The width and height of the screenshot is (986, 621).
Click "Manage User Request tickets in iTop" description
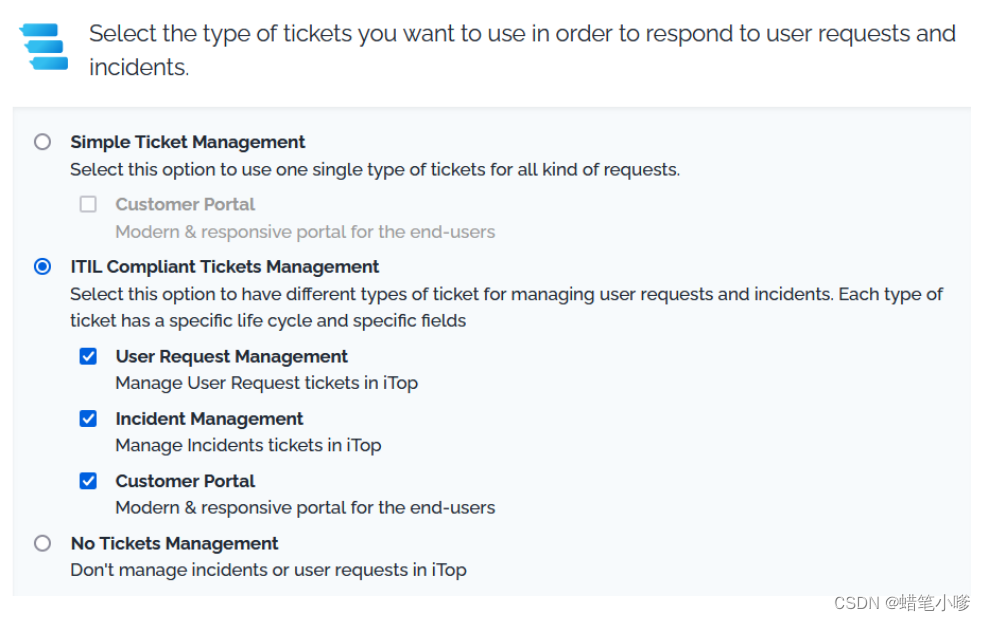coord(266,383)
